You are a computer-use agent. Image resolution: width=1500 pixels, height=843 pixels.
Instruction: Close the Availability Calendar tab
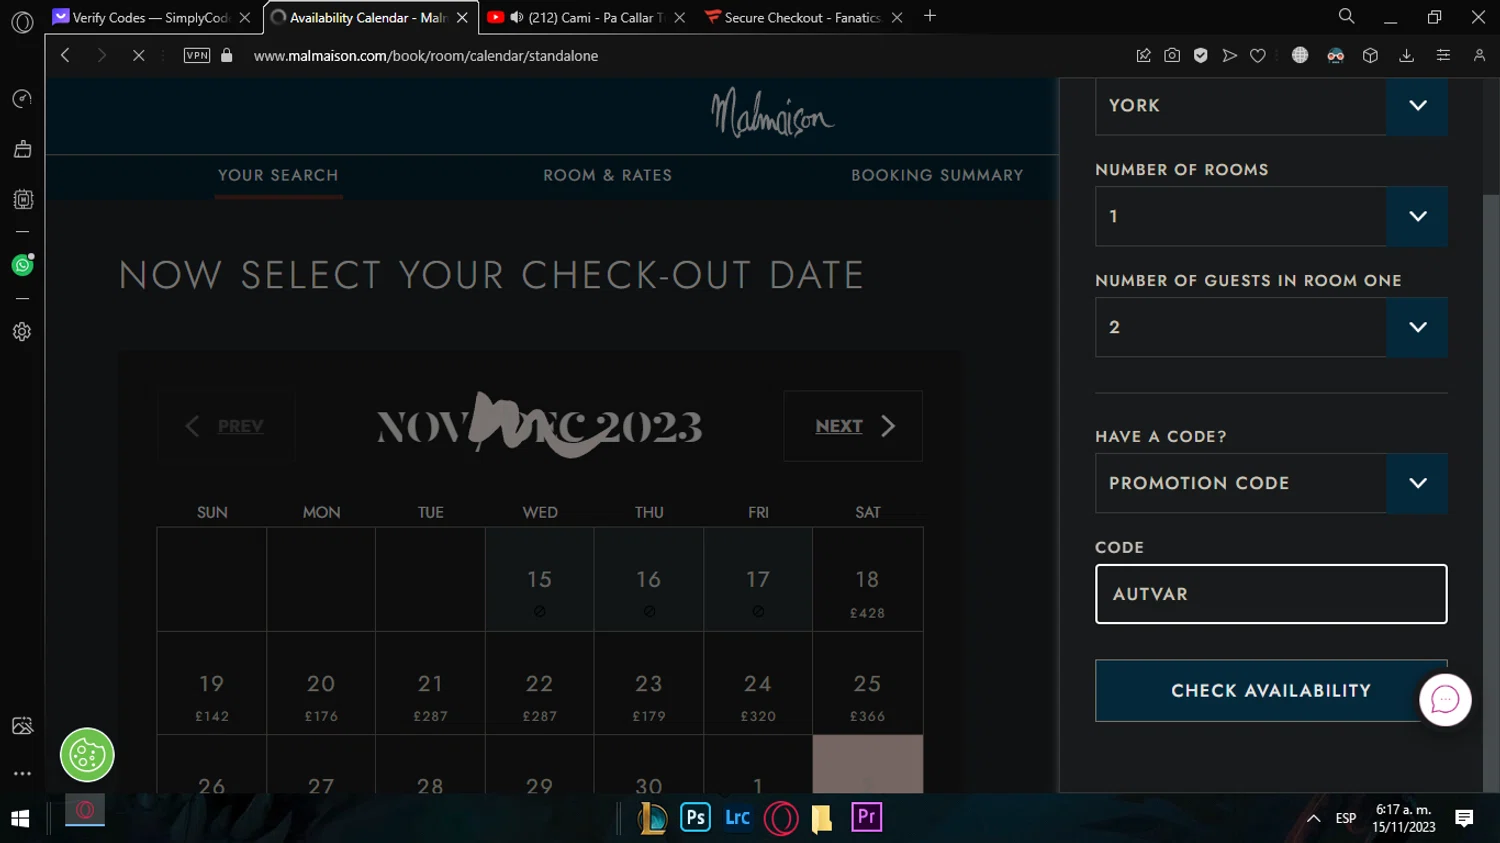click(x=462, y=17)
